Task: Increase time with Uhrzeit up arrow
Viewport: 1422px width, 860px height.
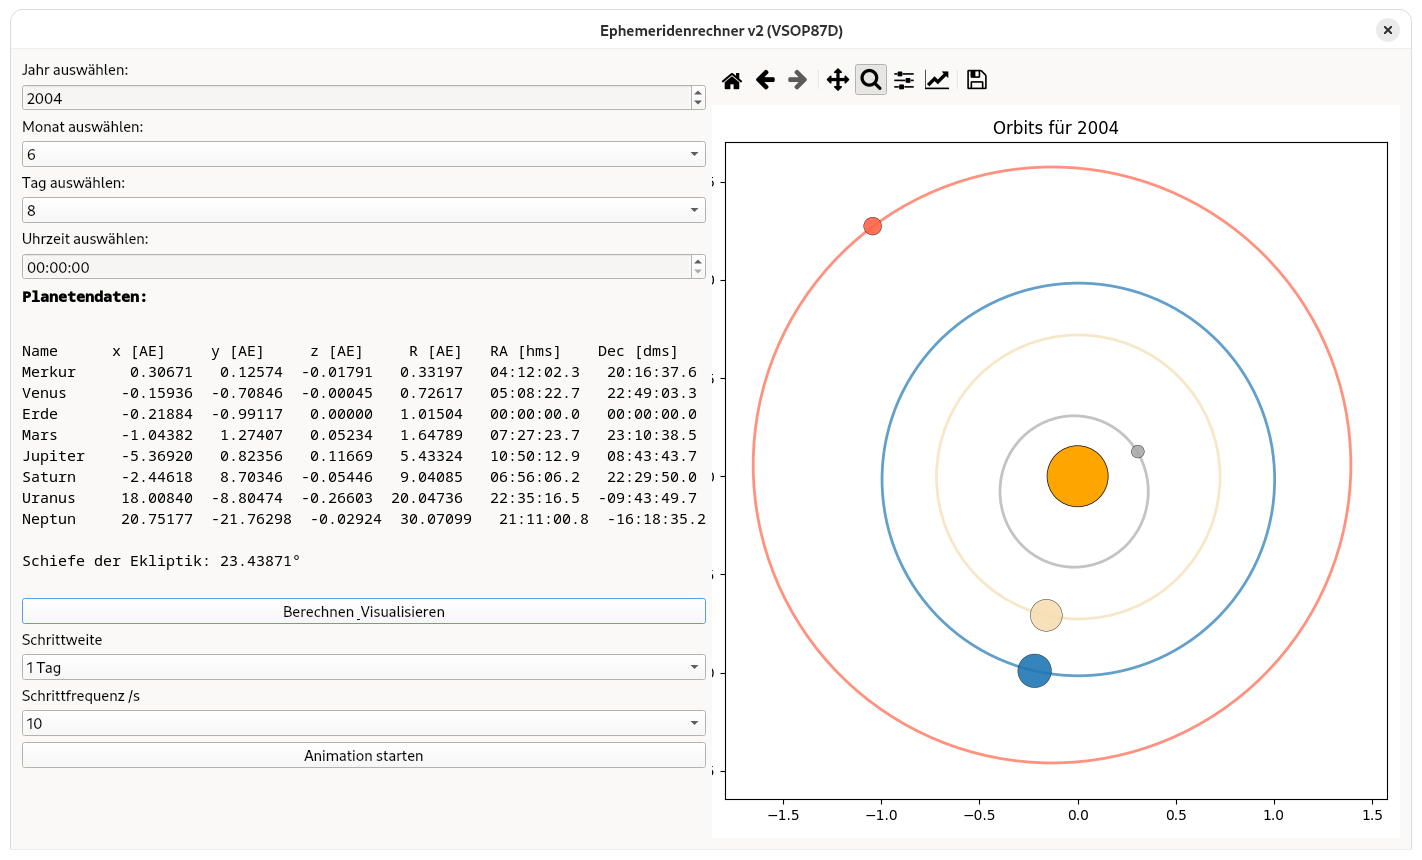Action: tap(698, 262)
